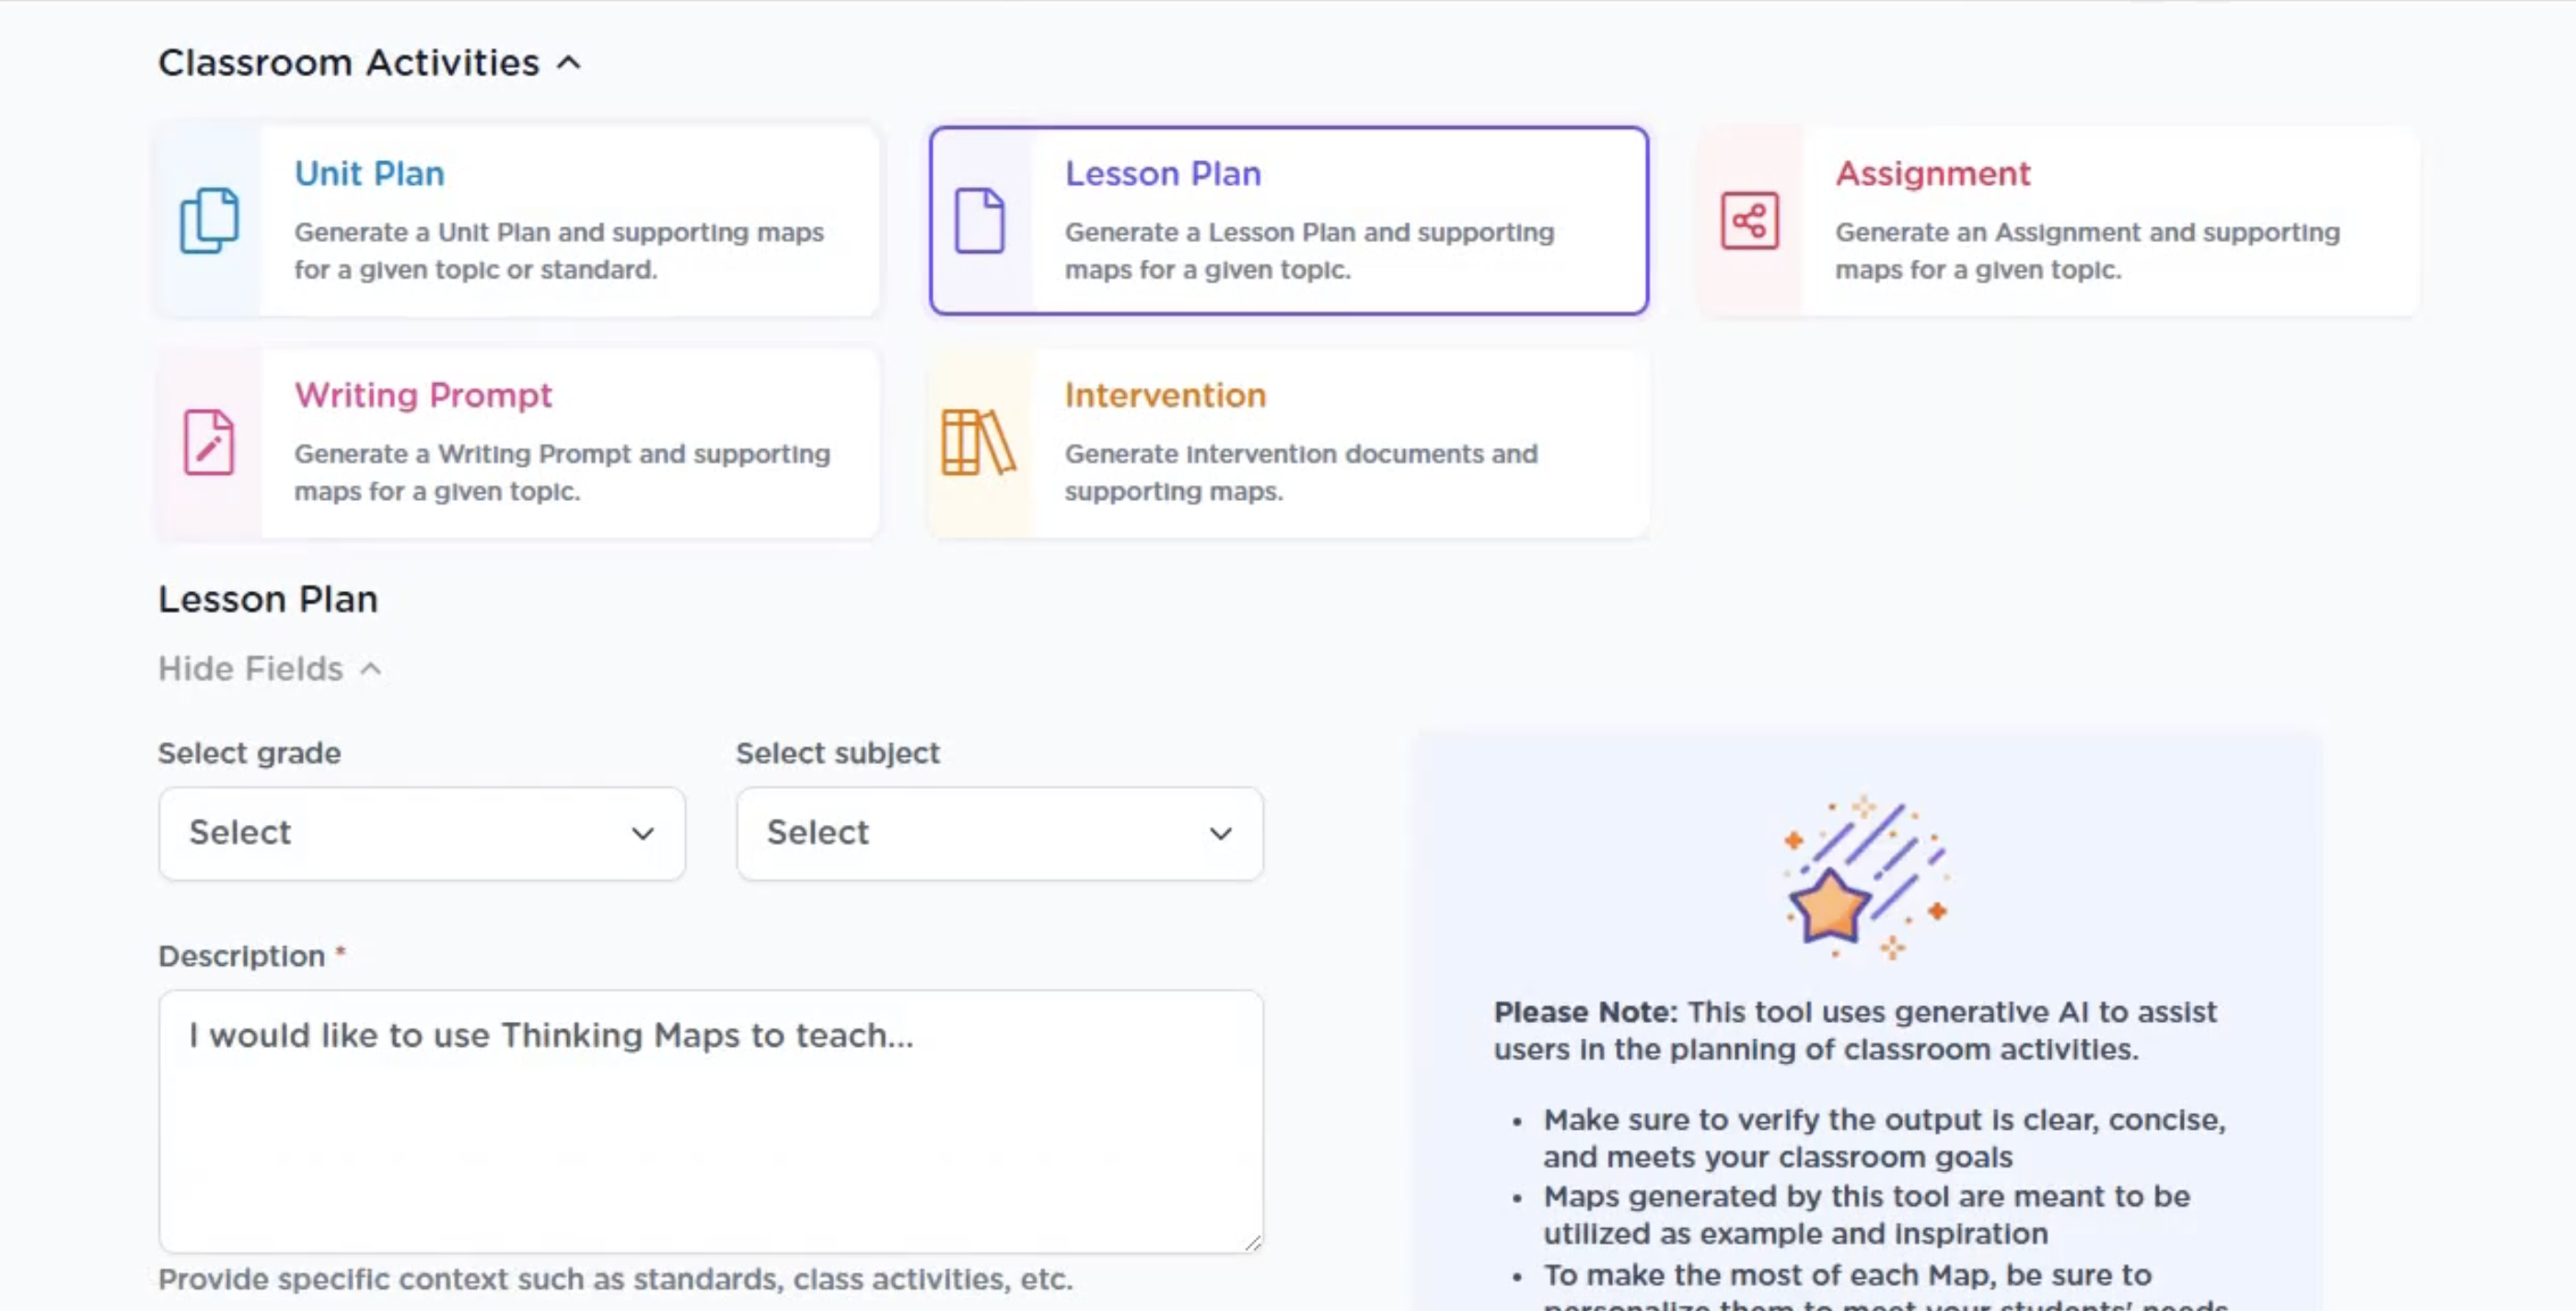Screen dimensions: 2576x1311
Task: Click the Classroom Activities heading
Action: tap(349, 62)
